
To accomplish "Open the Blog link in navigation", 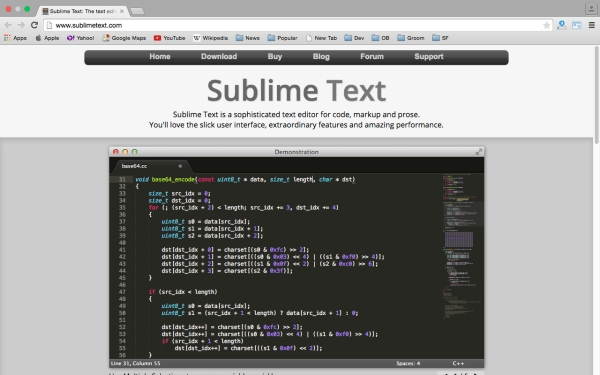I will click(321, 57).
